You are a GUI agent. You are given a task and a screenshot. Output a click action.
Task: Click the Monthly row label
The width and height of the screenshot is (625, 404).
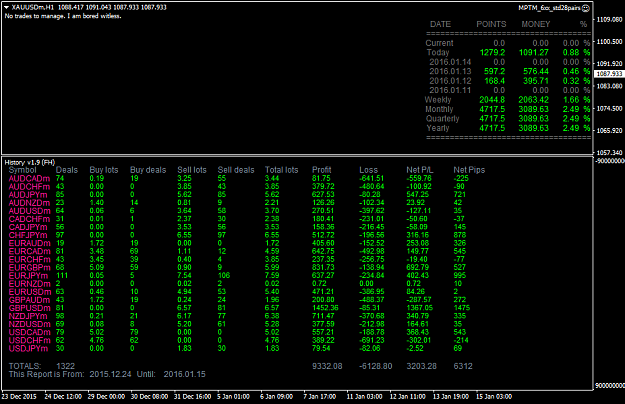point(439,109)
